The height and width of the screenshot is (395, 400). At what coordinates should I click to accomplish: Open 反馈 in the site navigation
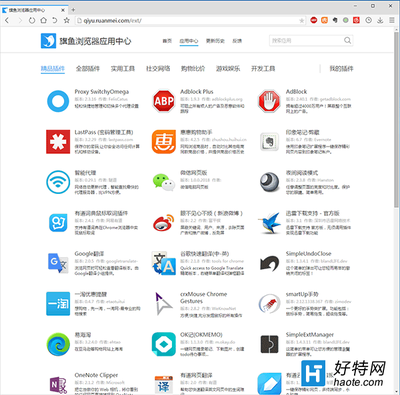[237, 41]
